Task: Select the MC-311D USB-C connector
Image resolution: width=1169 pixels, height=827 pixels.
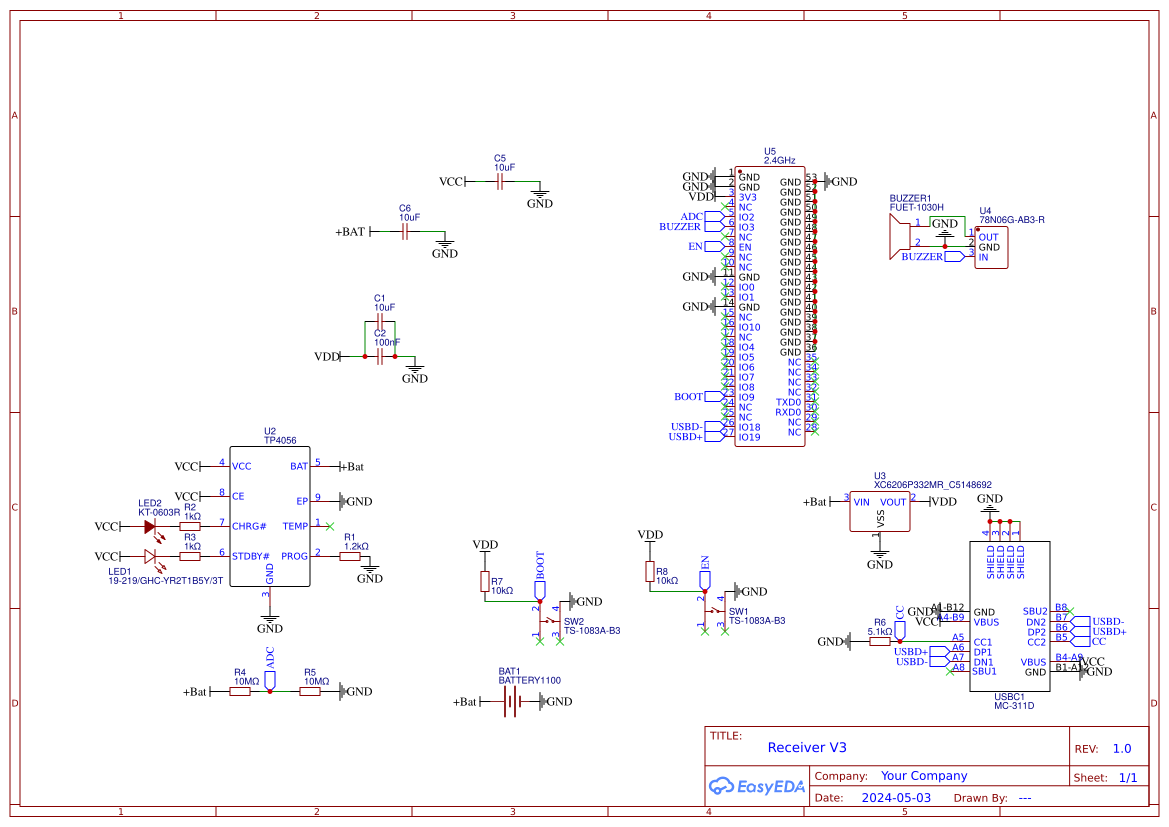Action: click(x=1008, y=615)
